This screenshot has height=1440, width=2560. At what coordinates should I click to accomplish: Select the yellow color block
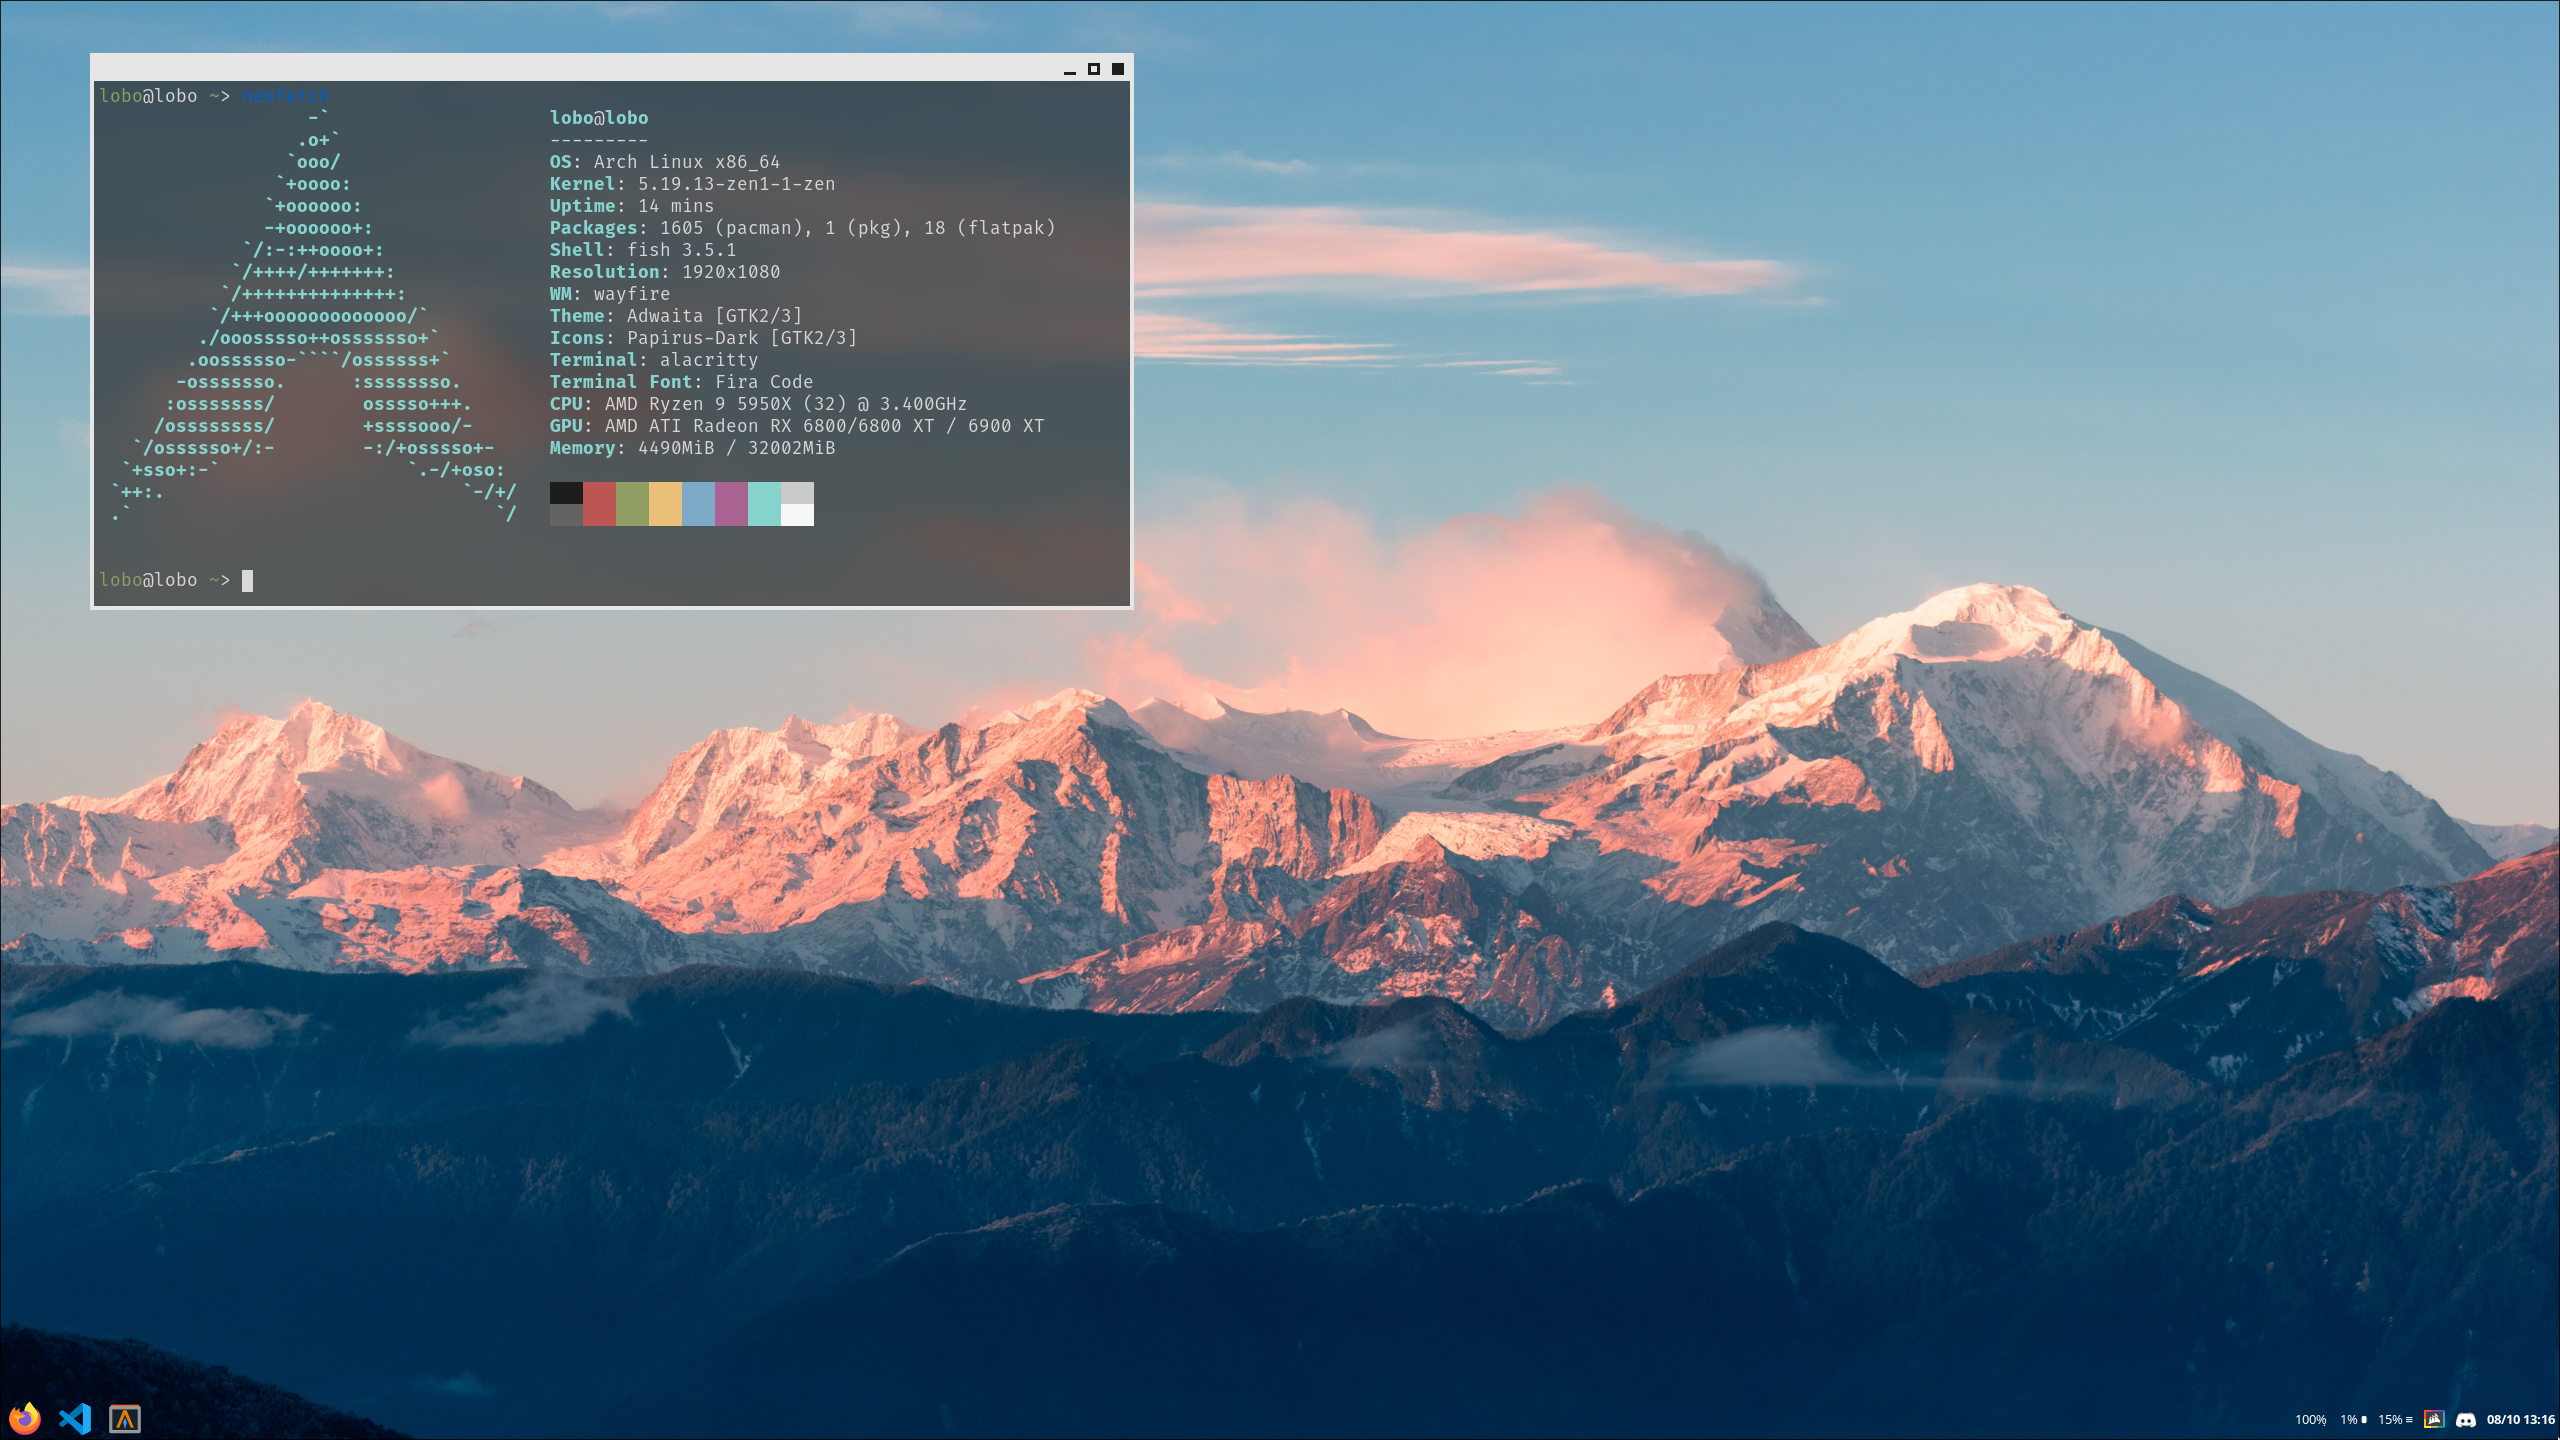tap(665, 503)
